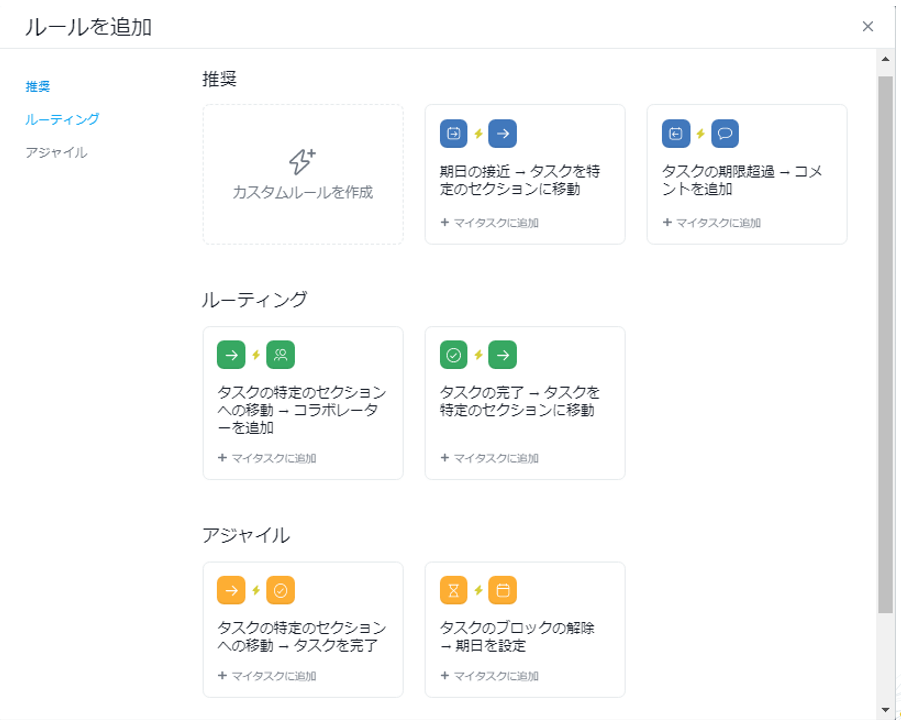Screen dimensions: 901x720
Task: Open タスクの期限超過 → コメントを追加 rule
Action: pos(747,175)
